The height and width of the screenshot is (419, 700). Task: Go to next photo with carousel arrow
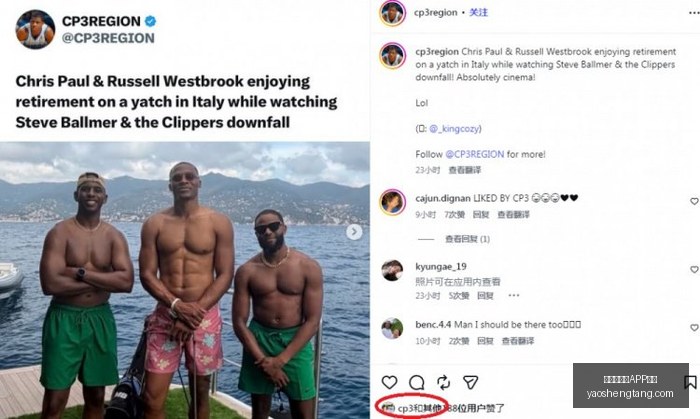tap(354, 232)
